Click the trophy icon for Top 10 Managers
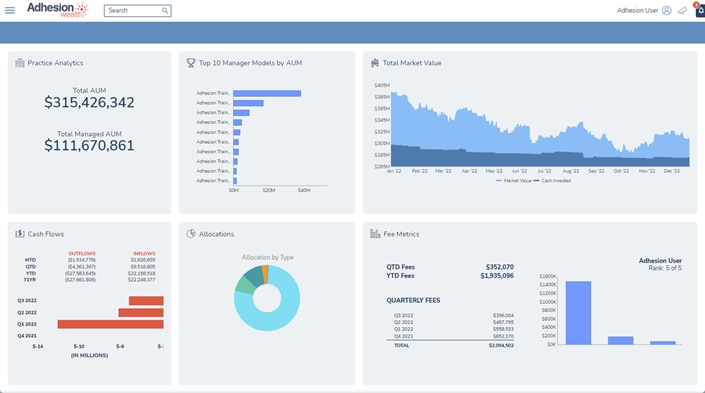The image size is (705, 393). tap(191, 63)
